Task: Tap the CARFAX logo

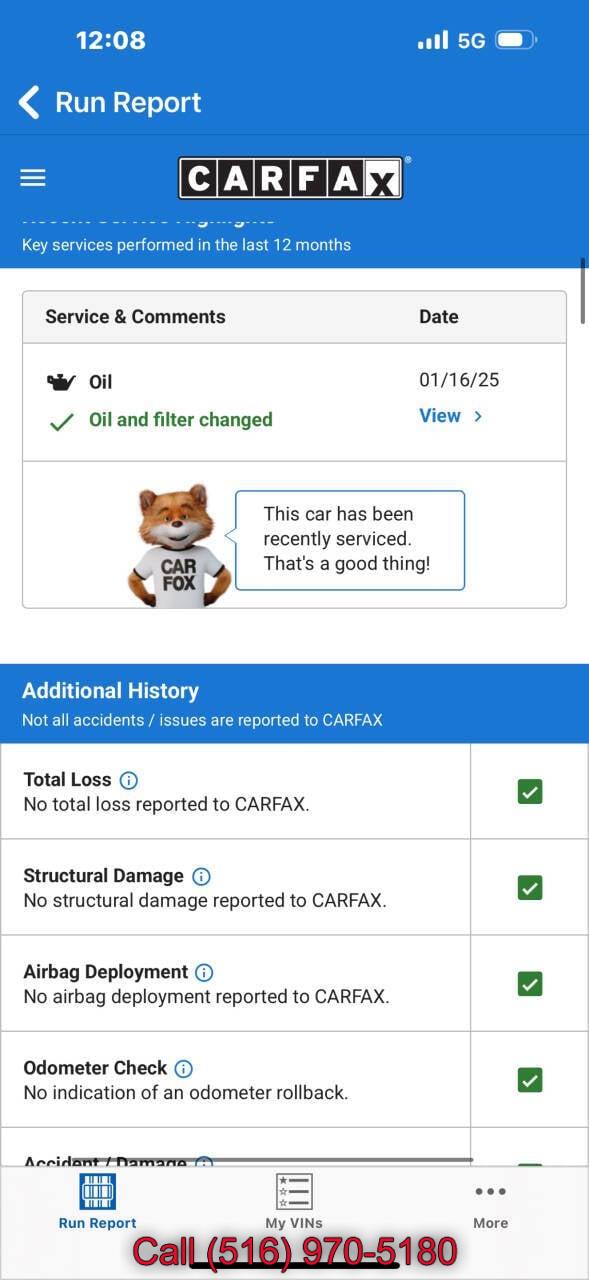Action: (291, 178)
